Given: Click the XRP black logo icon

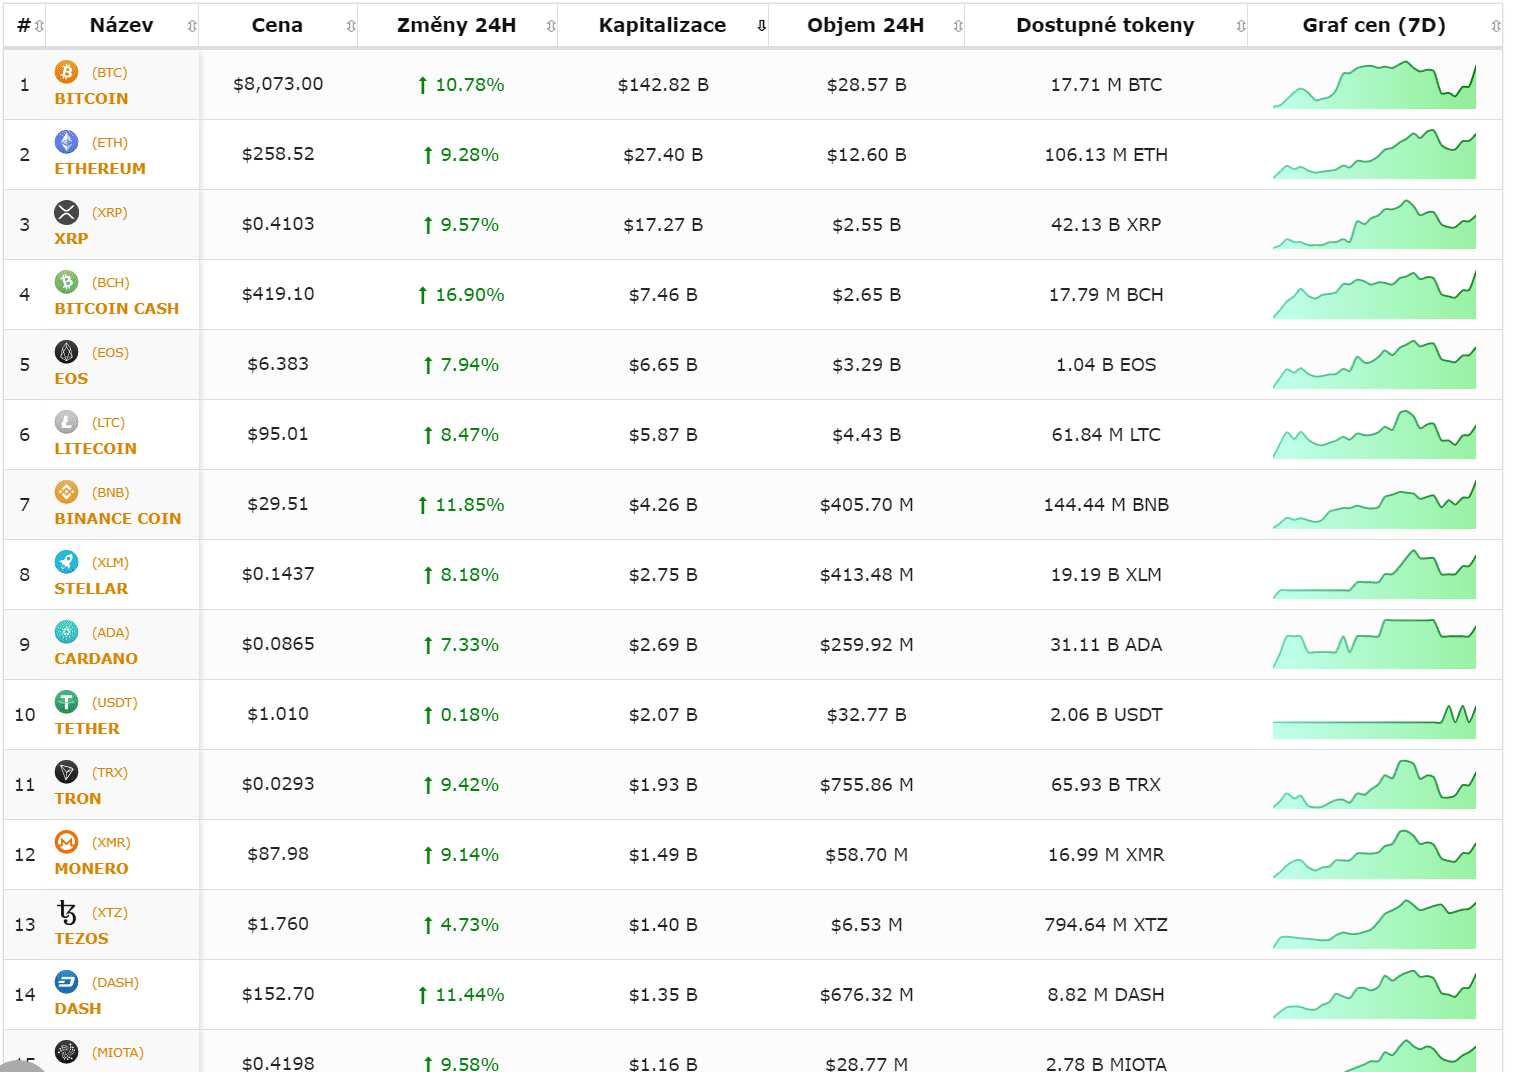Looking at the screenshot, I should 66,212.
